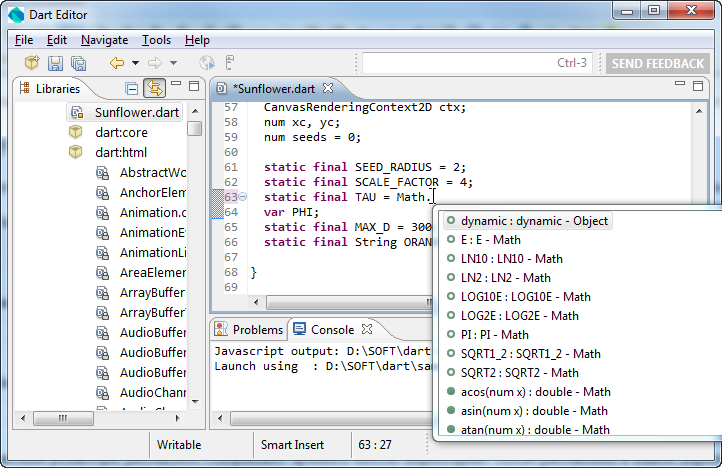
Task: Click Libraries horizontal scrollbar right arrow
Action: click(178, 418)
